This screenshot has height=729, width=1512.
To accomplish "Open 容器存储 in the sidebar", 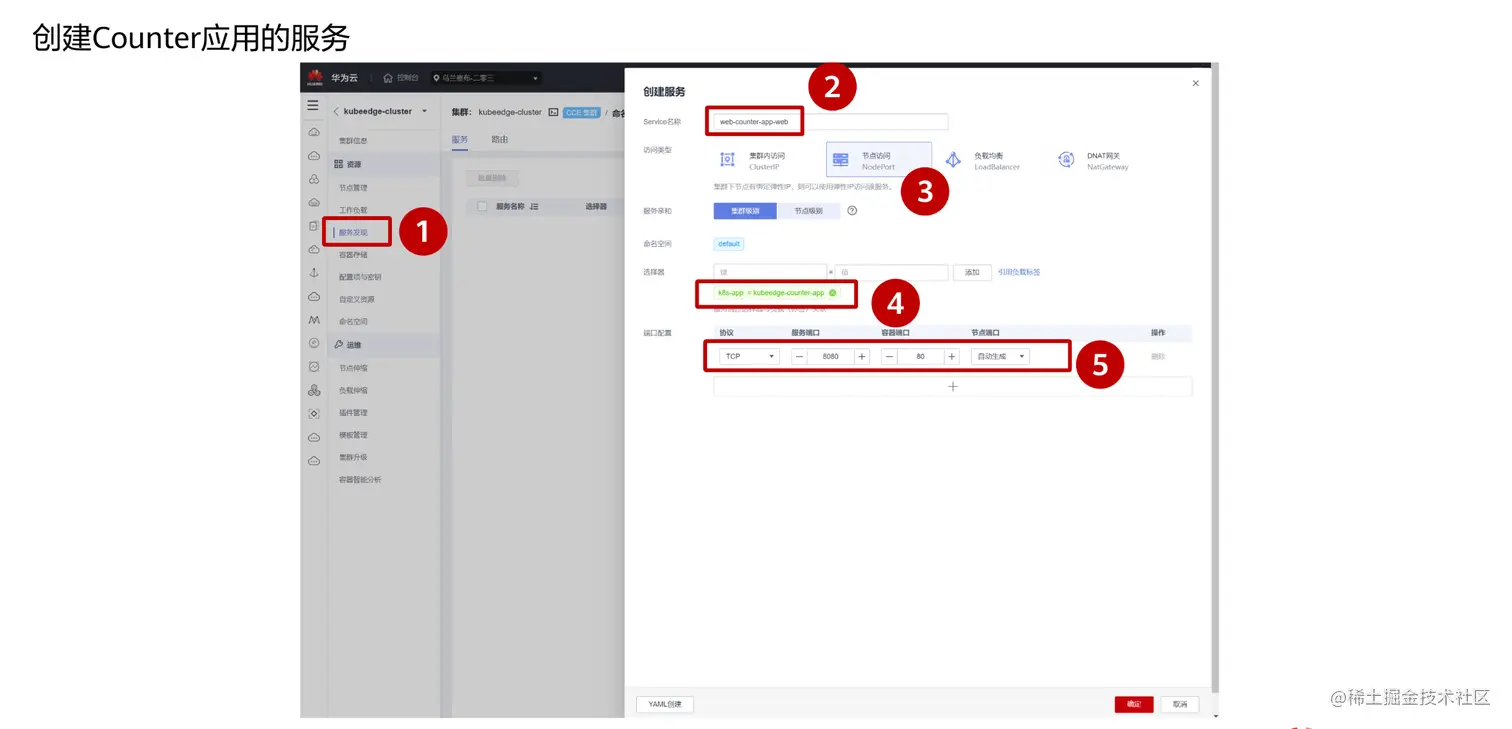I will click(x=353, y=255).
